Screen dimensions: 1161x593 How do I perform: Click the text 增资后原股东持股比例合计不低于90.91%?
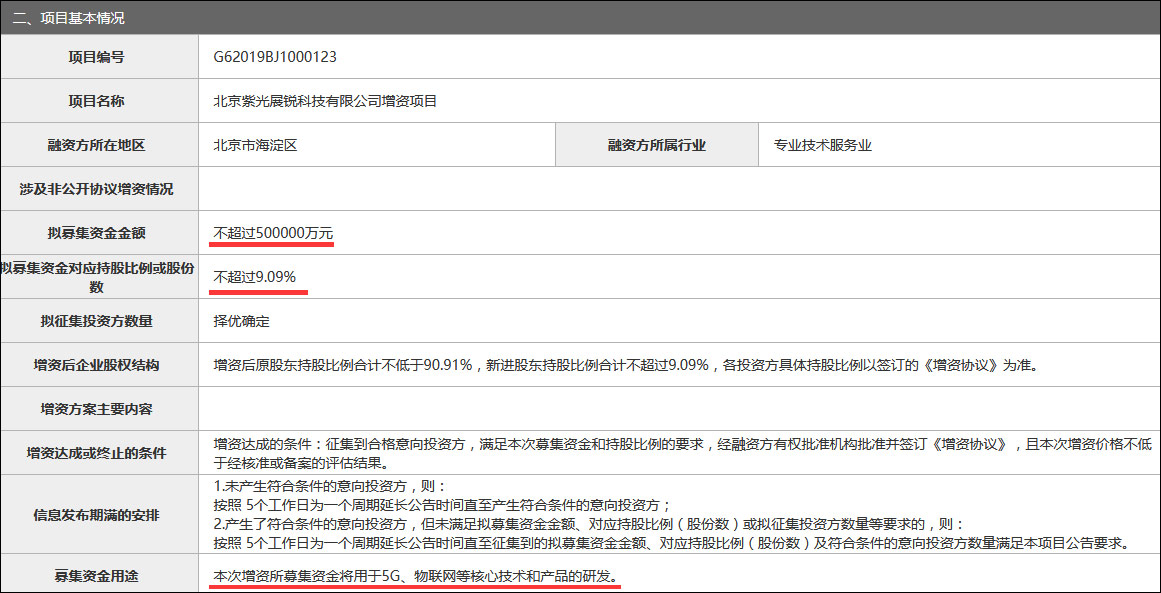pyautogui.click(x=343, y=365)
